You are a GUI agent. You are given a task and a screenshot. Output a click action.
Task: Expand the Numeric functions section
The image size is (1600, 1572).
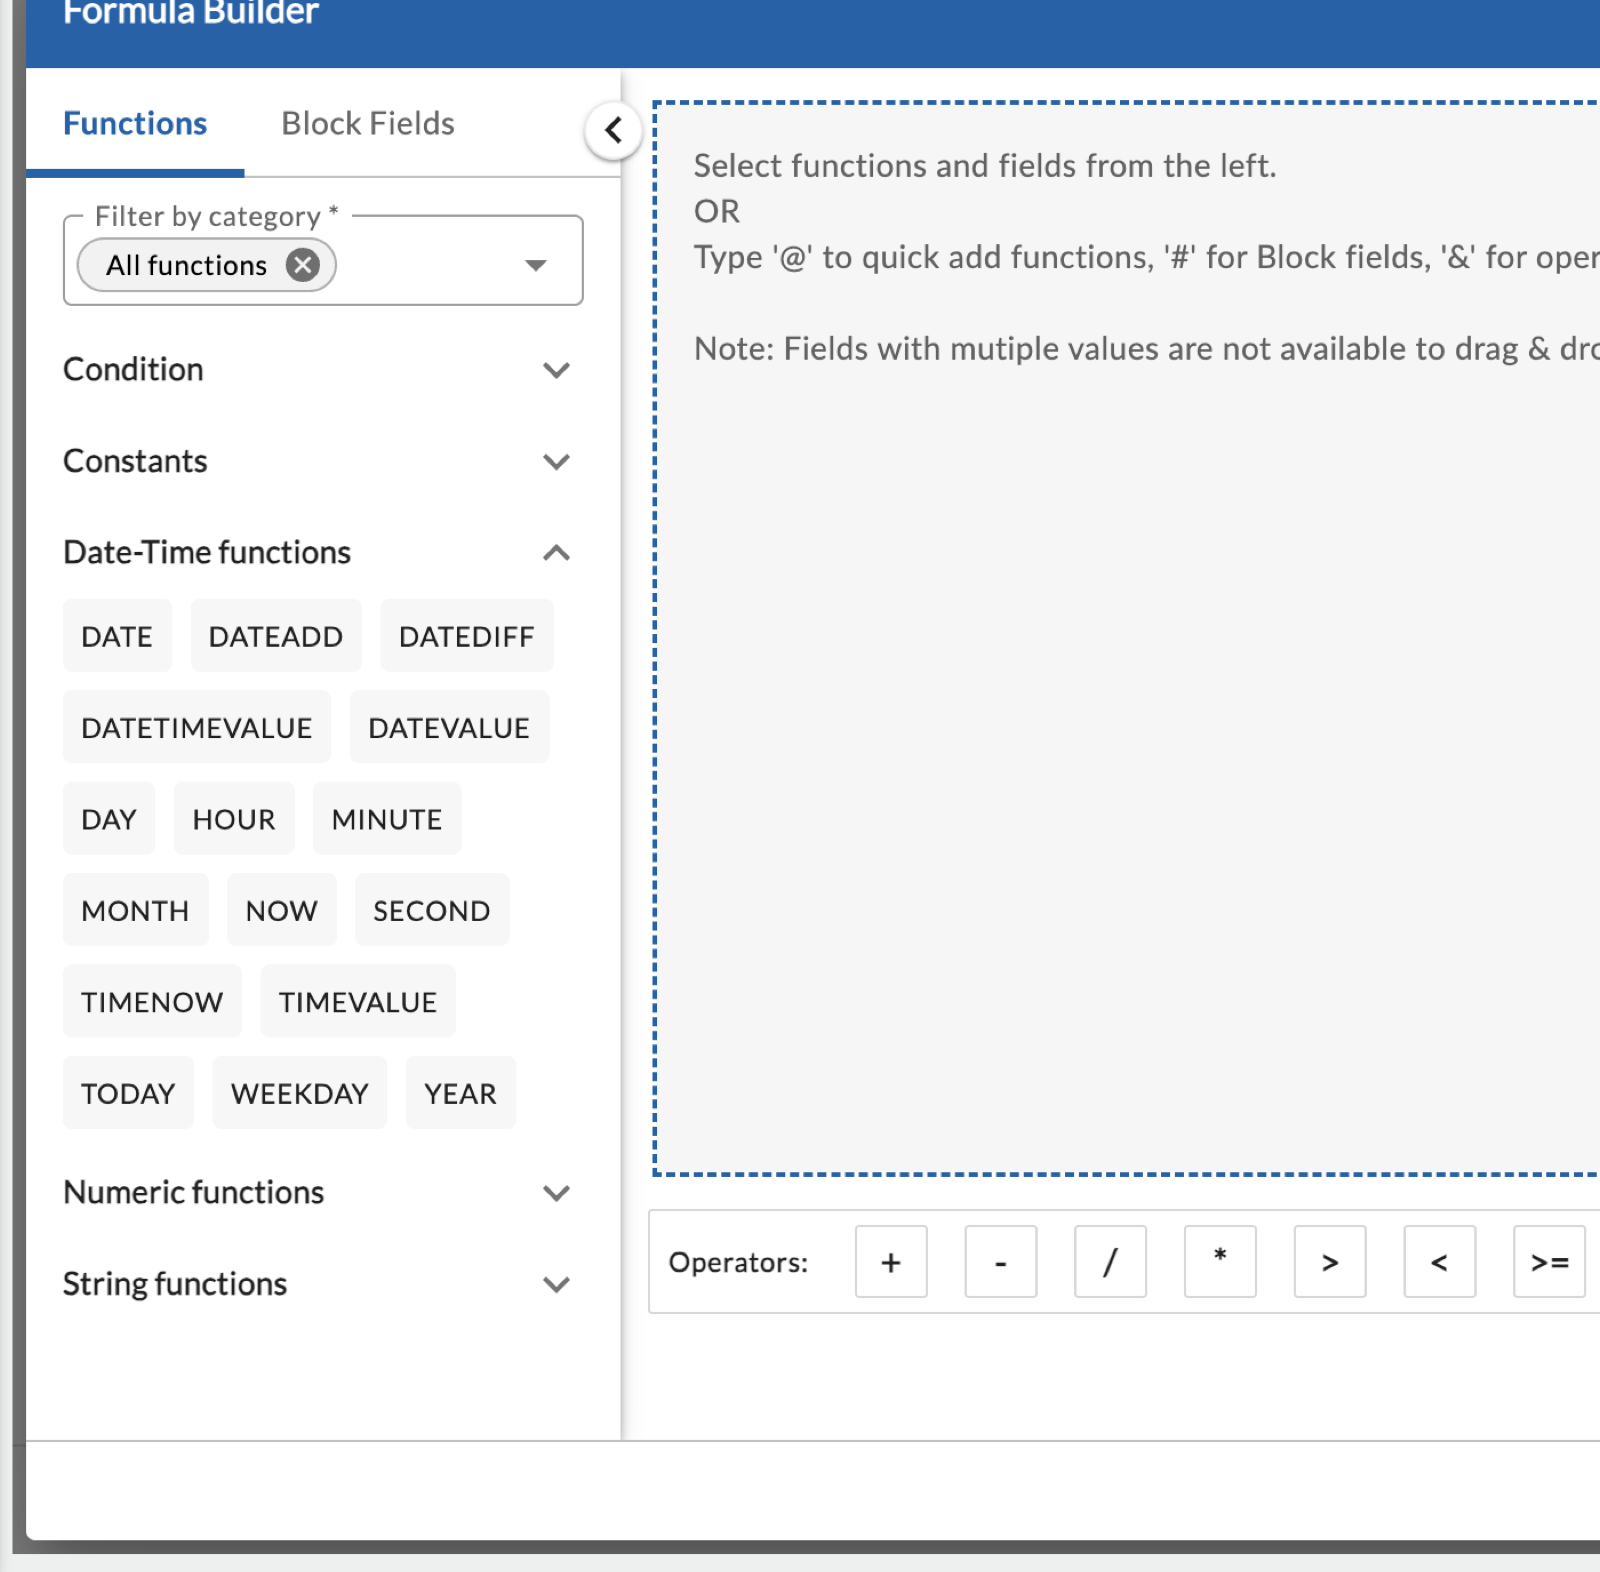tap(317, 1193)
